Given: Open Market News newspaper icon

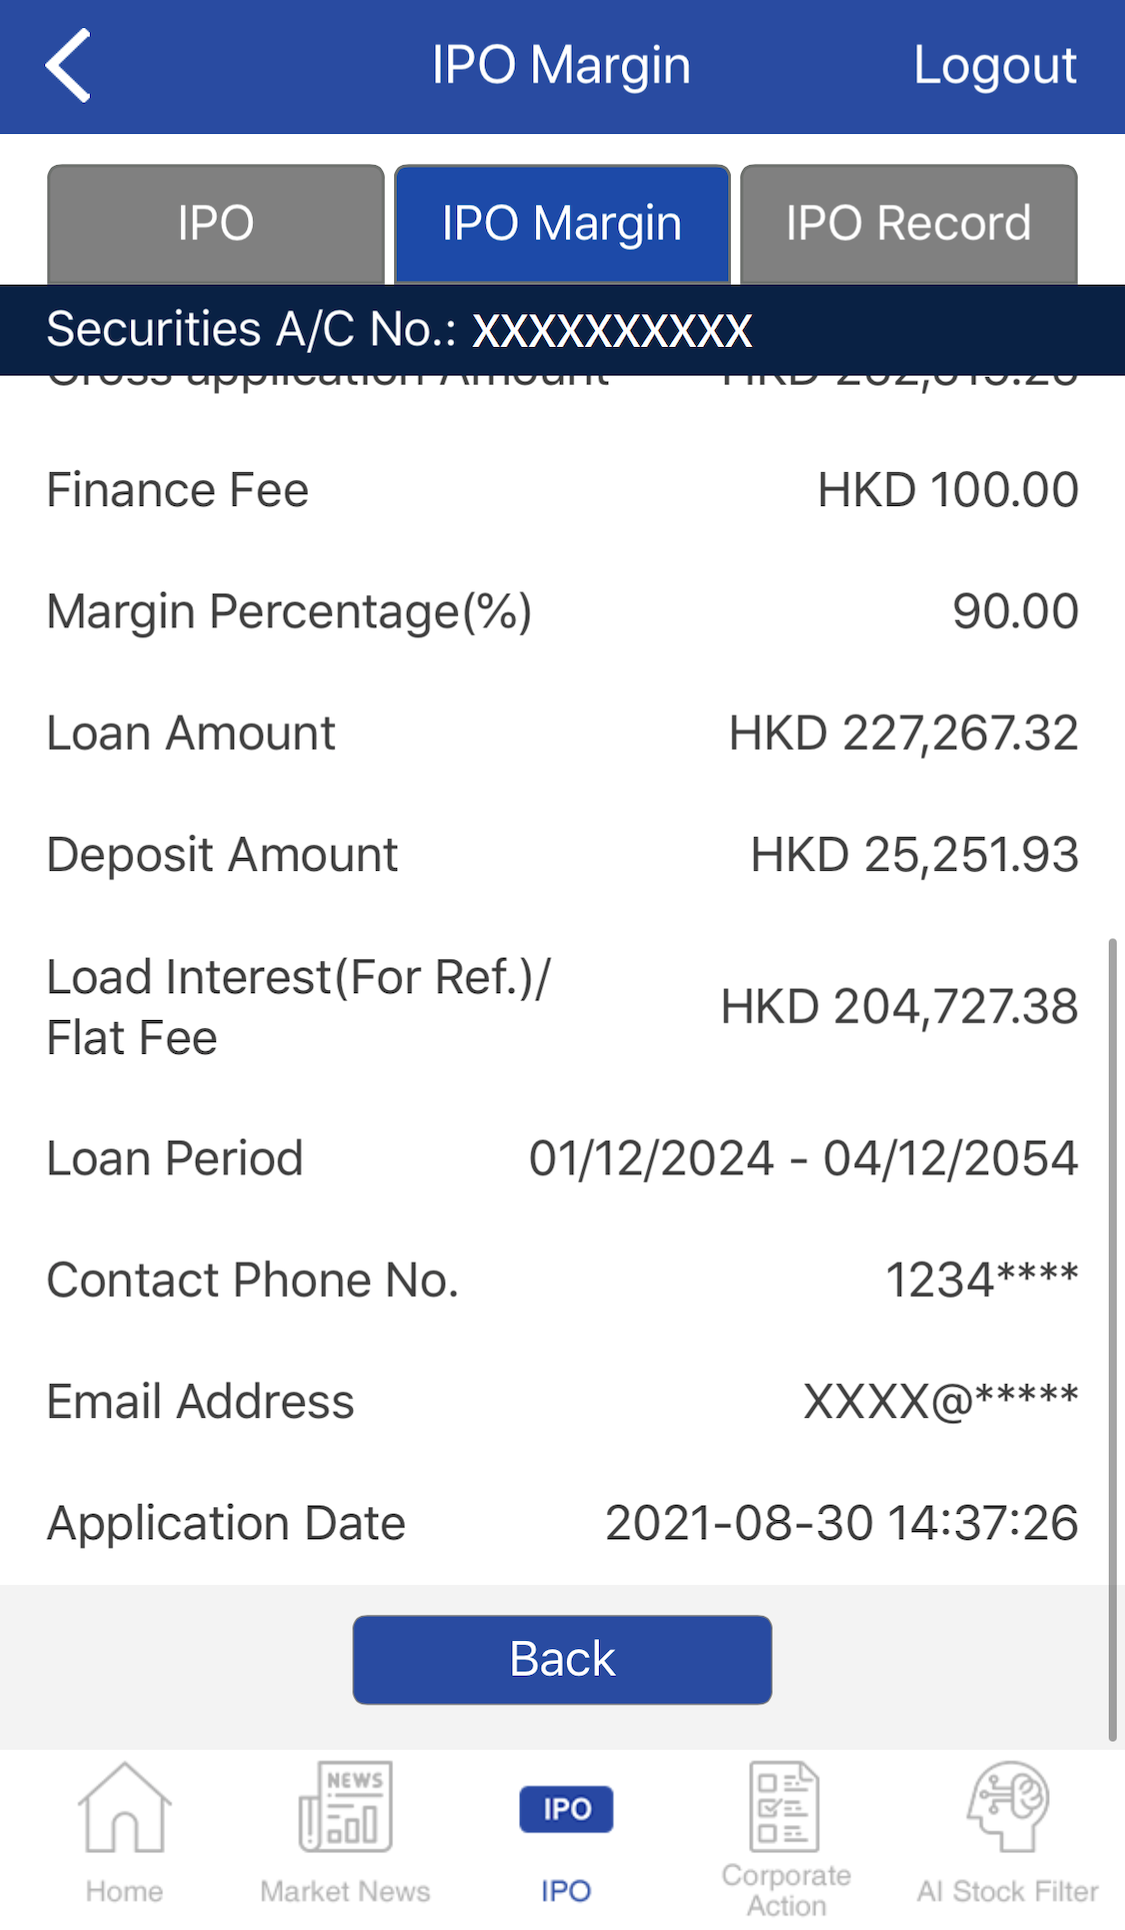Looking at the screenshot, I should tap(345, 1808).
